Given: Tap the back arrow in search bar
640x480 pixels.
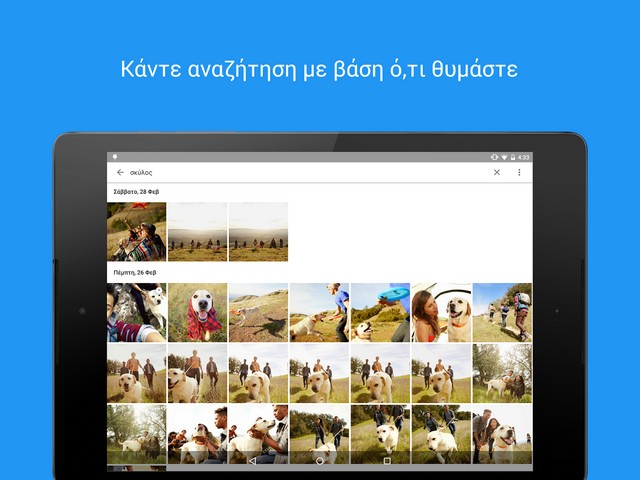Looking at the screenshot, I should coord(120,172).
